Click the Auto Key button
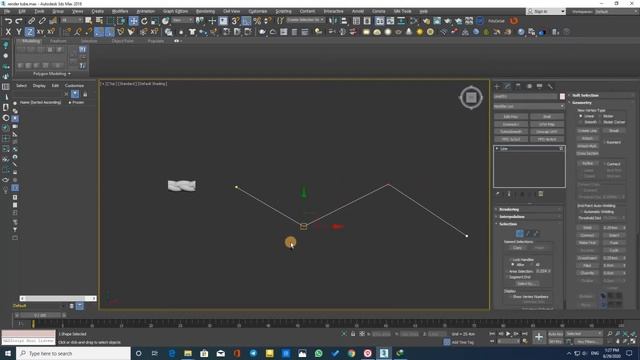The width and height of the screenshot is (640, 360). [555, 334]
